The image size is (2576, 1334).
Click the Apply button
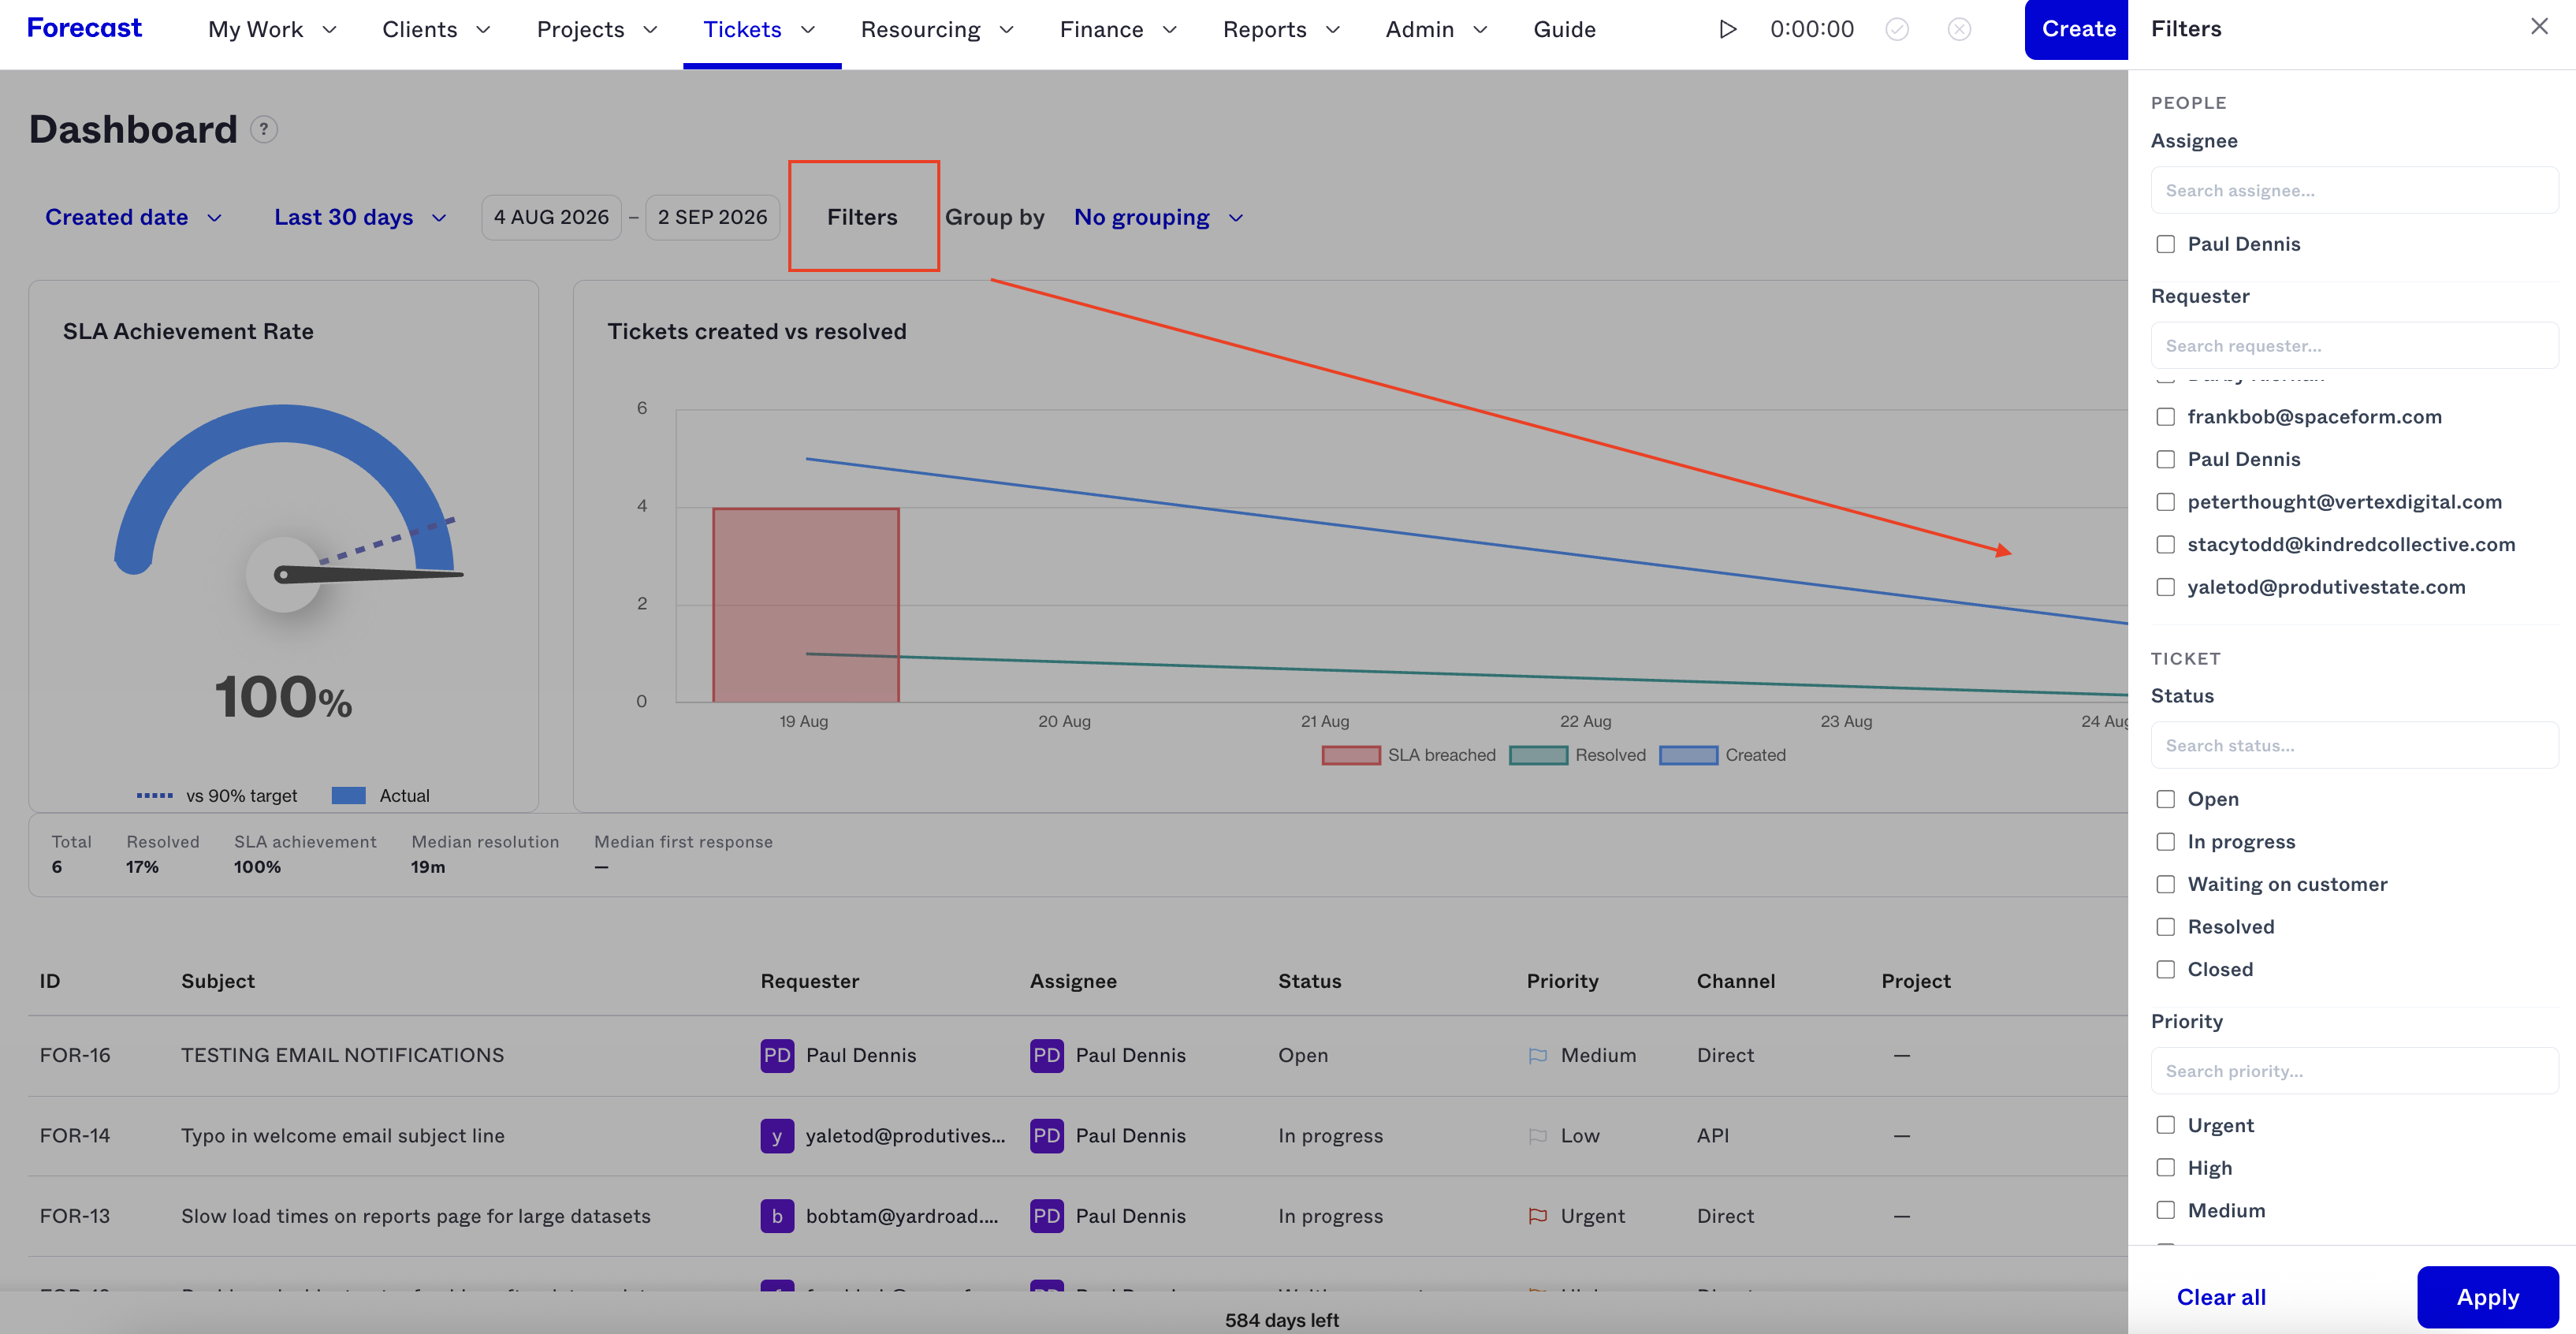(x=2487, y=1297)
